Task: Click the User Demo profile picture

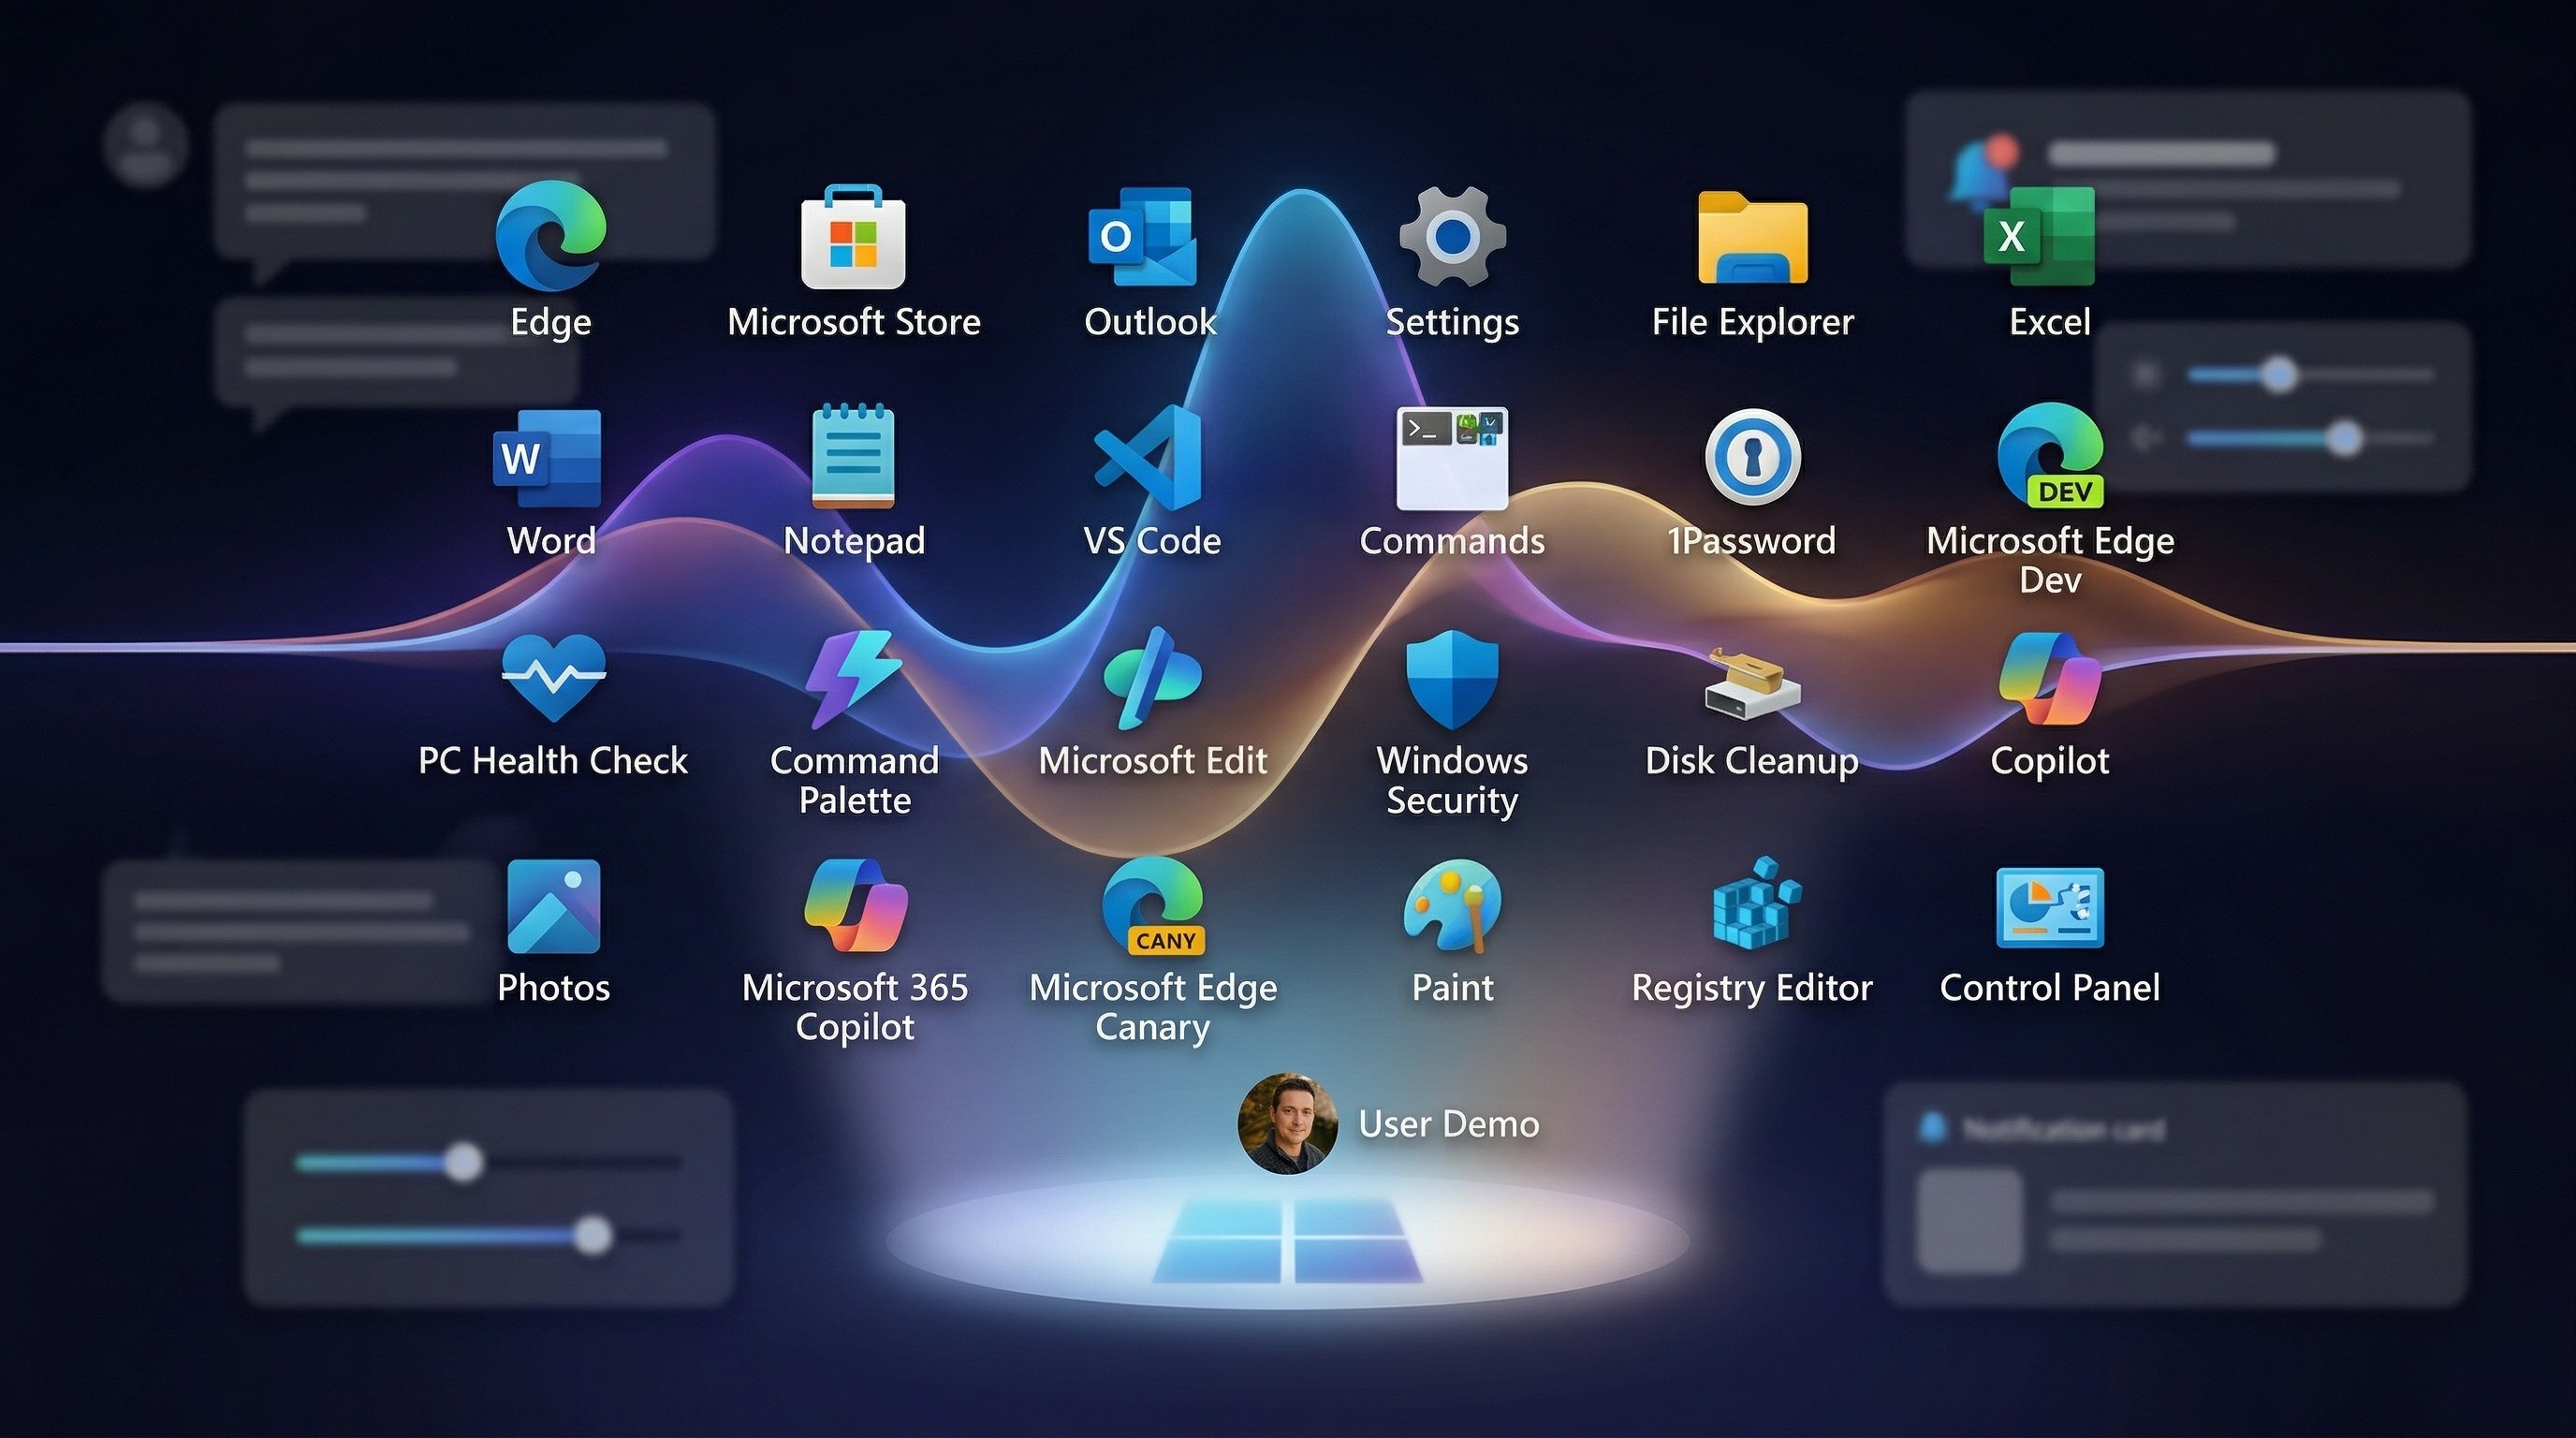Action: (1290, 1123)
